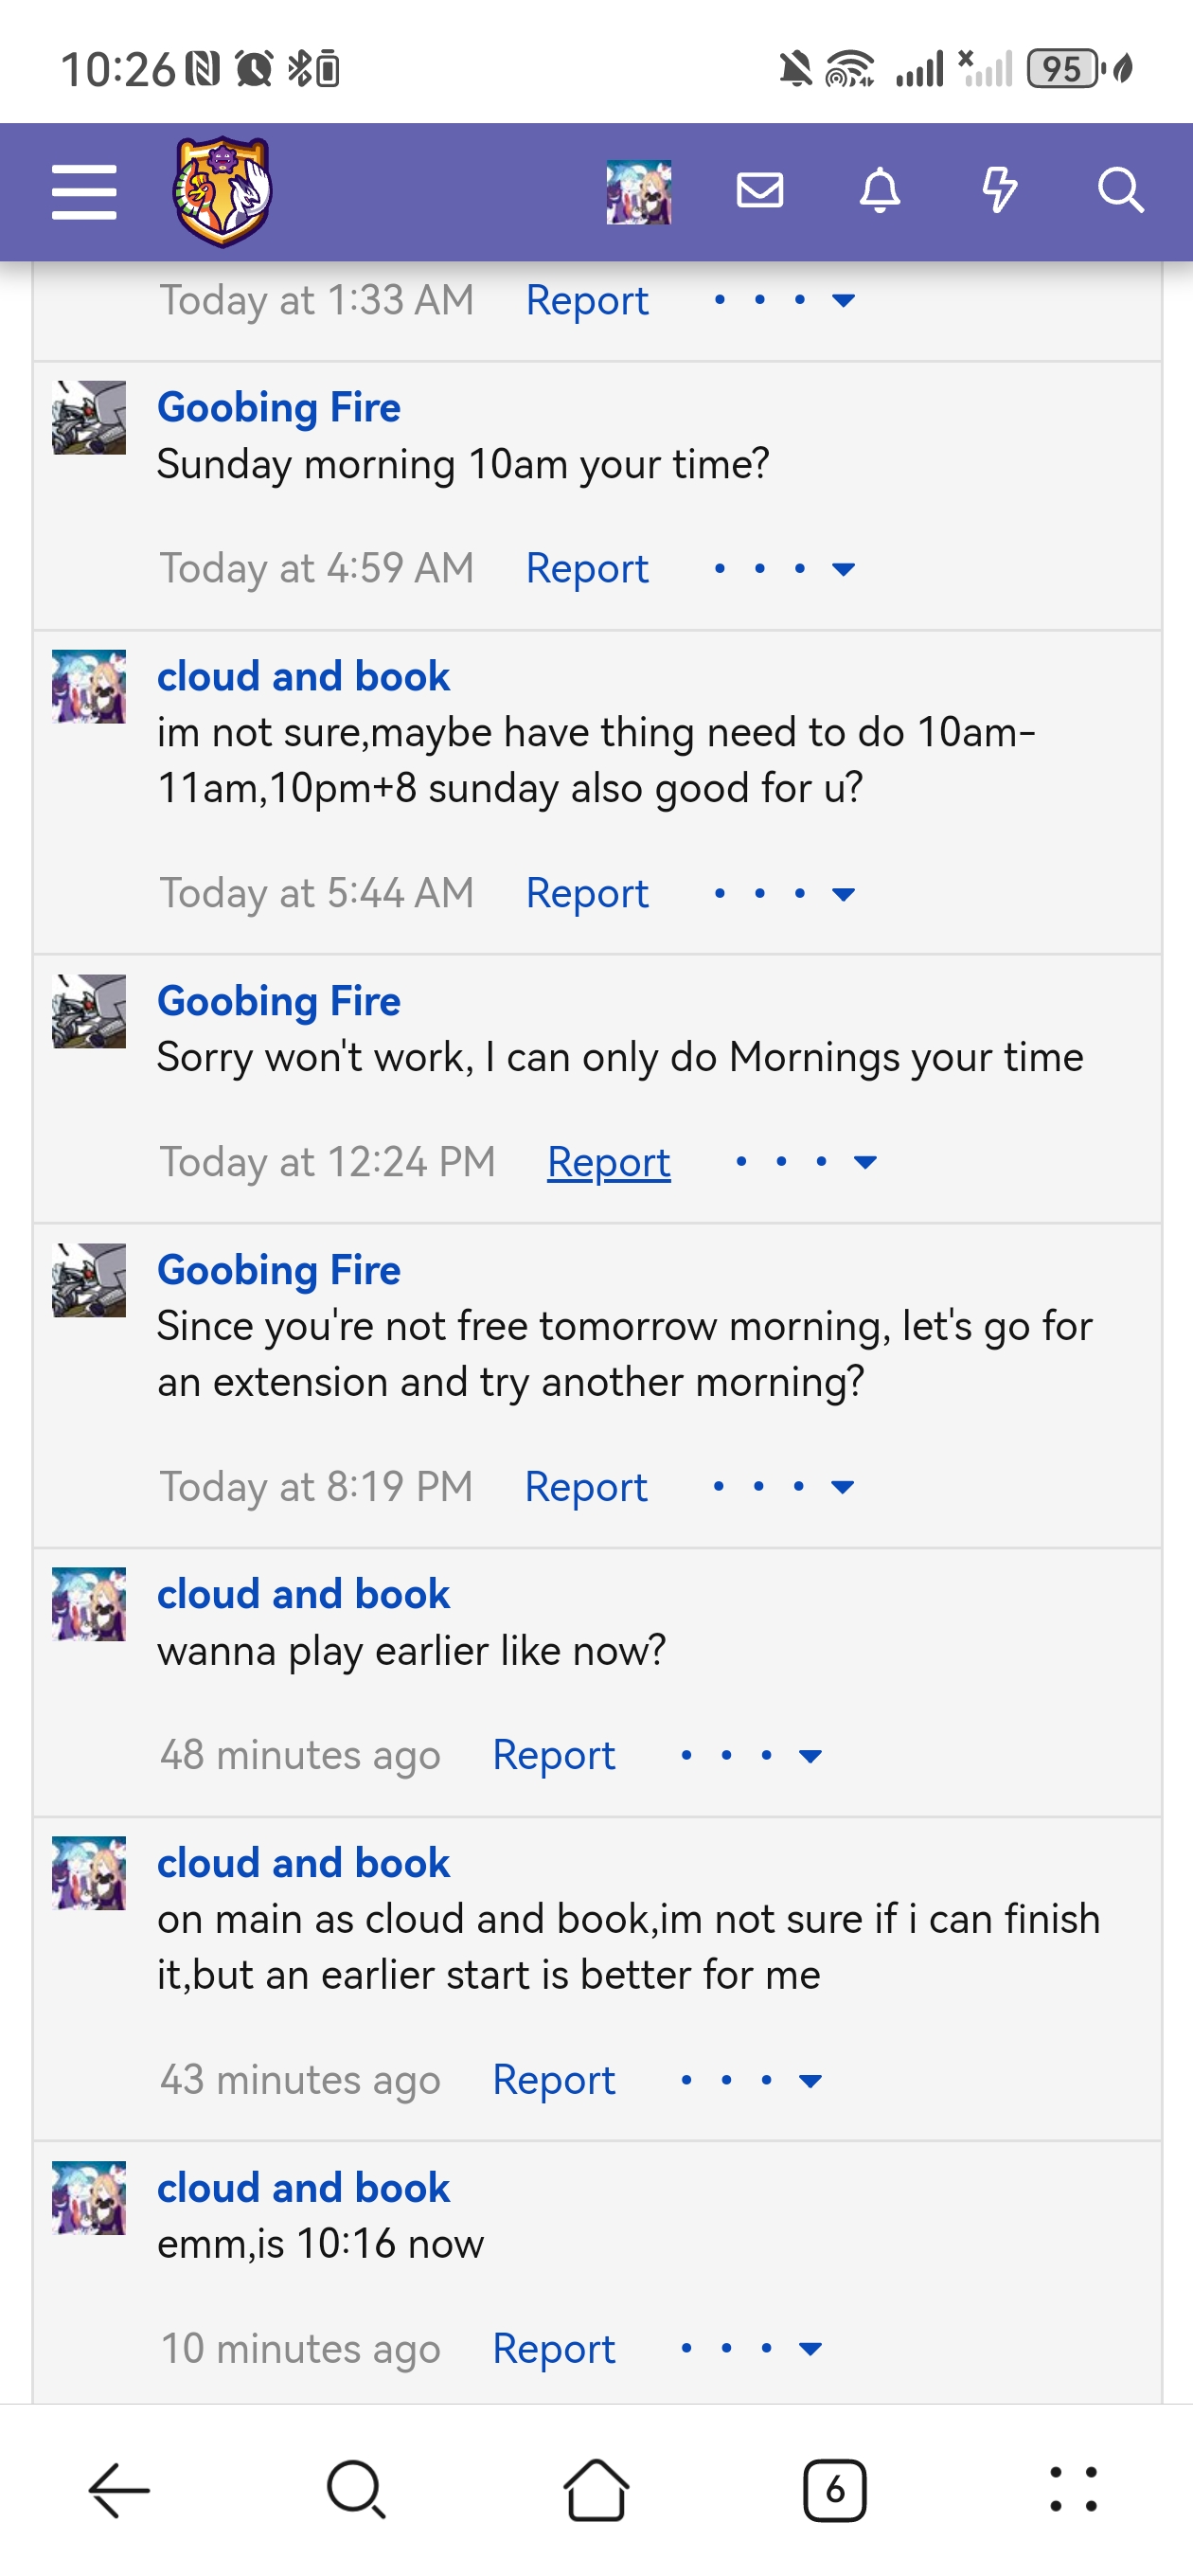Open the hamburger navigation menu
The height and width of the screenshot is (2576, 1193).
pos(84,191)
